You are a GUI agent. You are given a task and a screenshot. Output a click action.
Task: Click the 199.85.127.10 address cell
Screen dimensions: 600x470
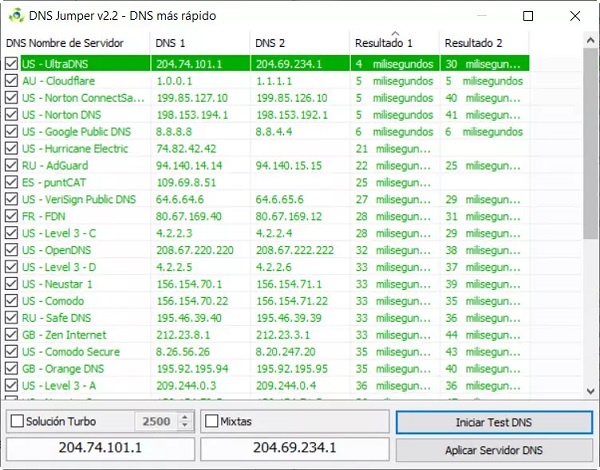[192, 98]
